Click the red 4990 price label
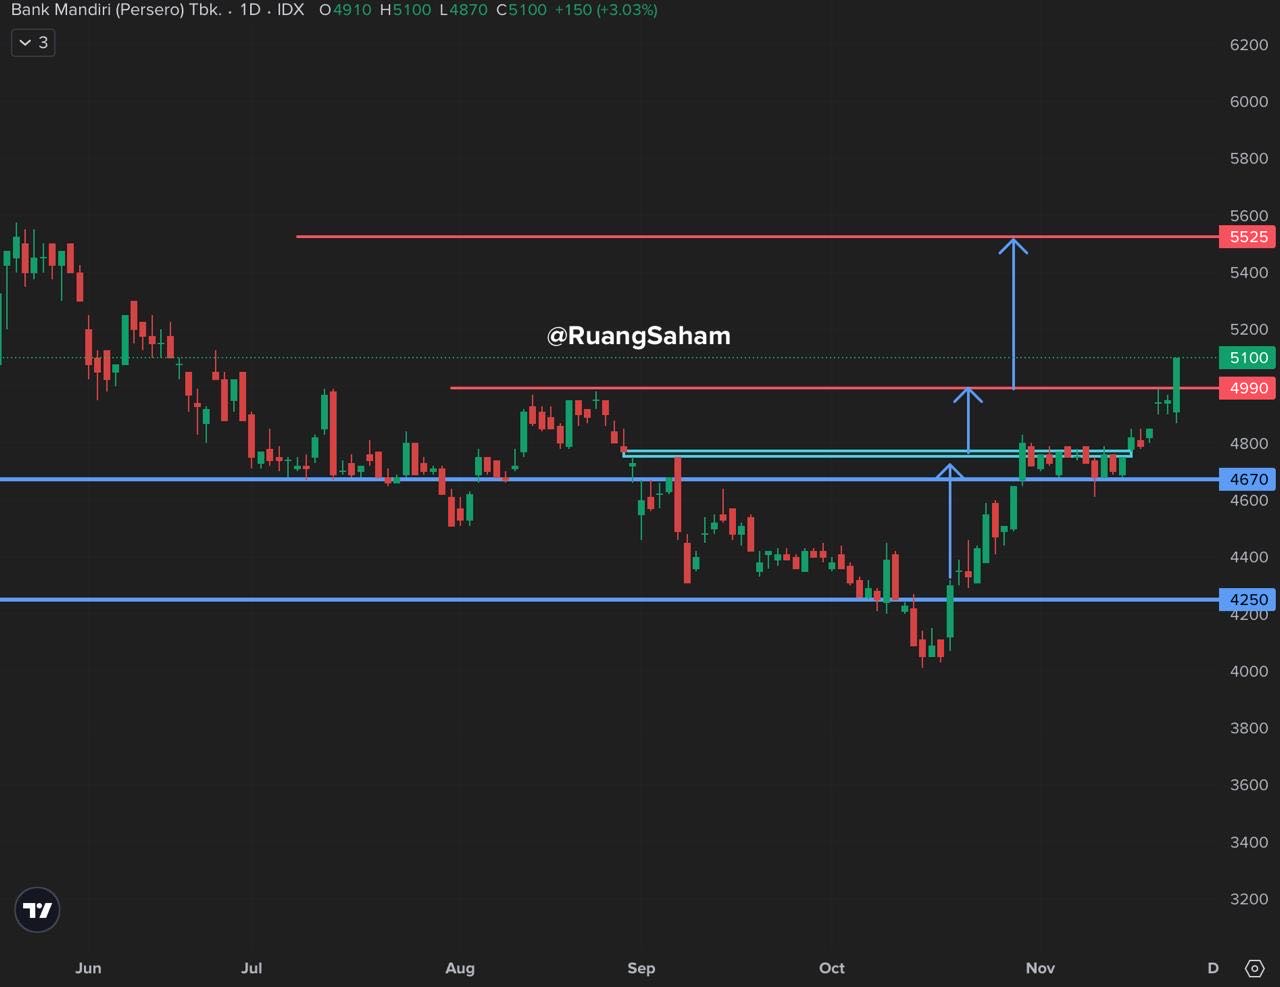Image resolution: width=1280 pixels, height=987 pixels. (1248, 388)
